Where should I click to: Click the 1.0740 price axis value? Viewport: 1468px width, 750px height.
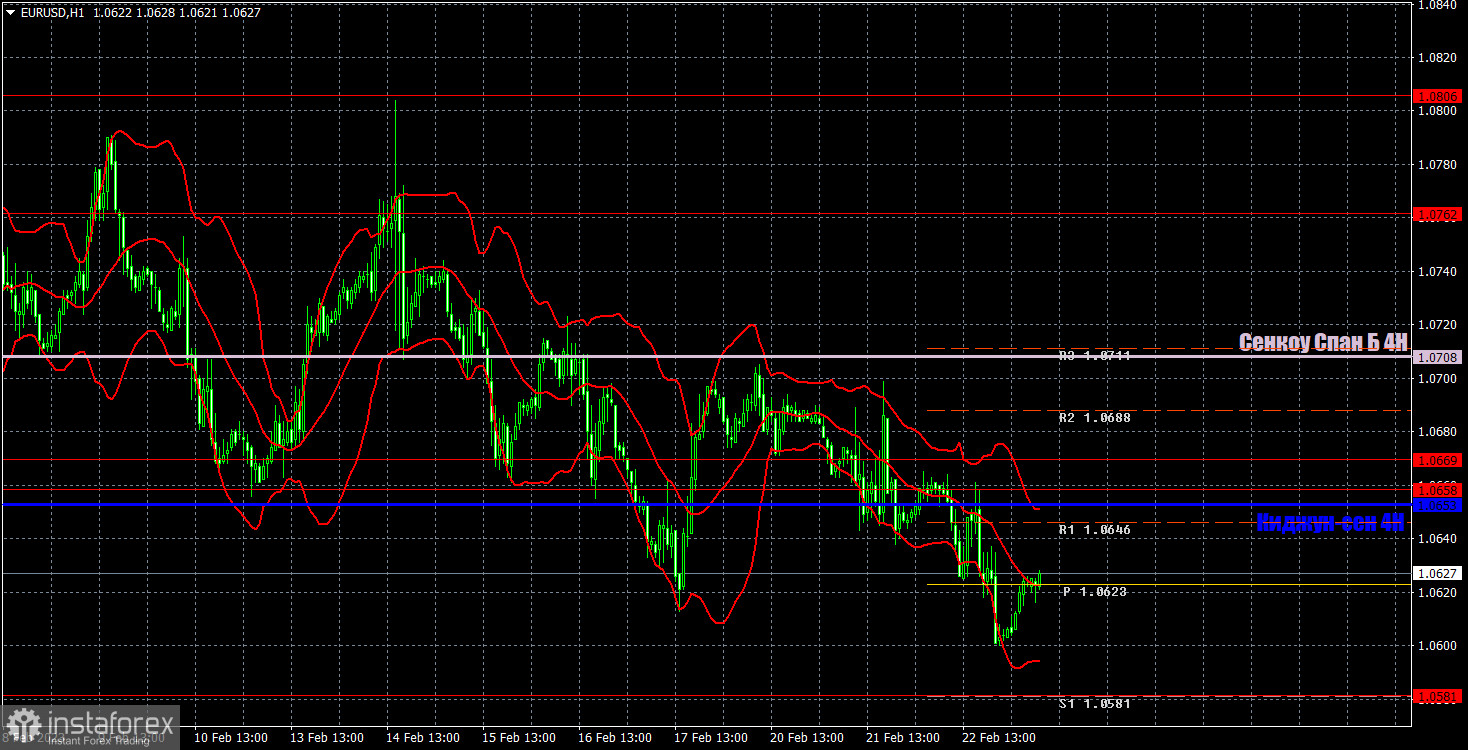click(1437, 272)
